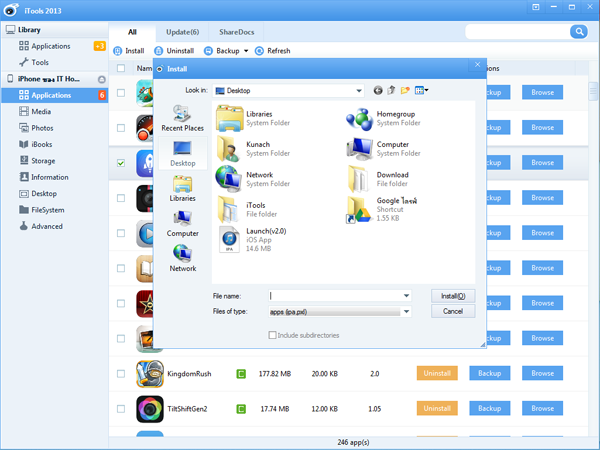
Task: Toggle Include subdirectories checkbox
Action: tap(272, 335)
